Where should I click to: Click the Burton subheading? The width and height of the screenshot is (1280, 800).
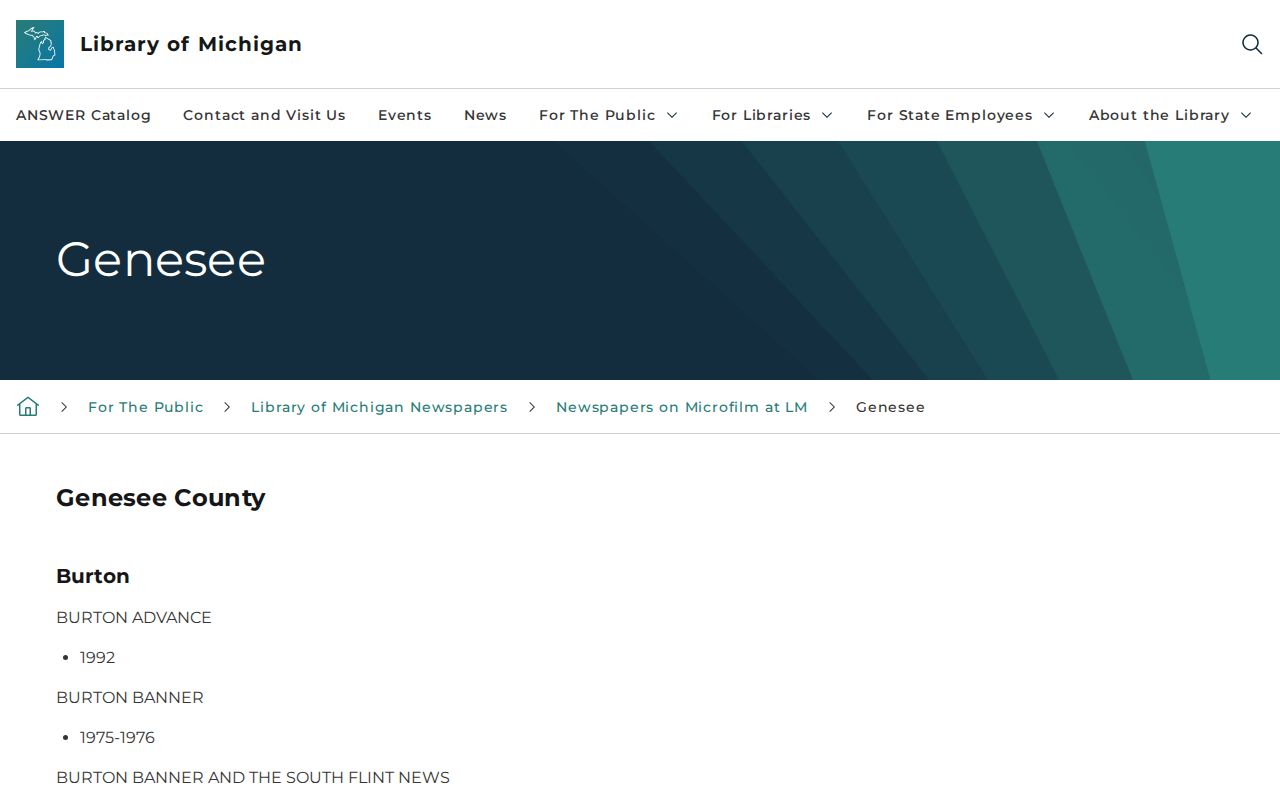point(93,576)
